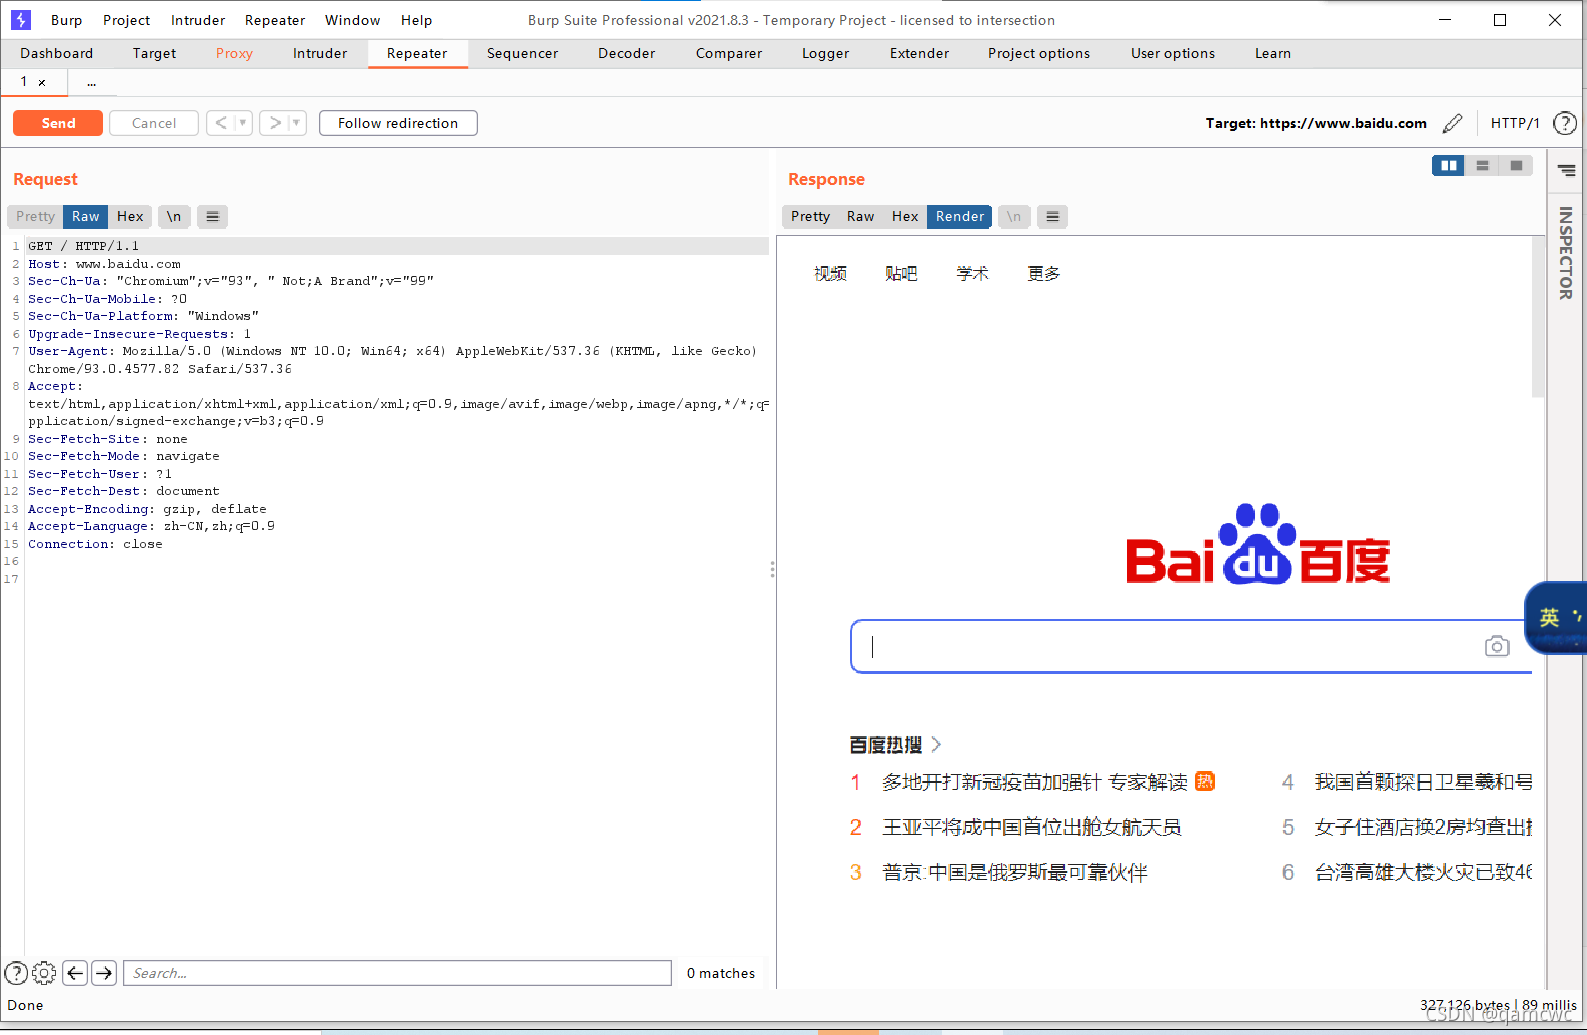Switch response view to Render
This screenshot has height=1035, width=1587.
960,216
